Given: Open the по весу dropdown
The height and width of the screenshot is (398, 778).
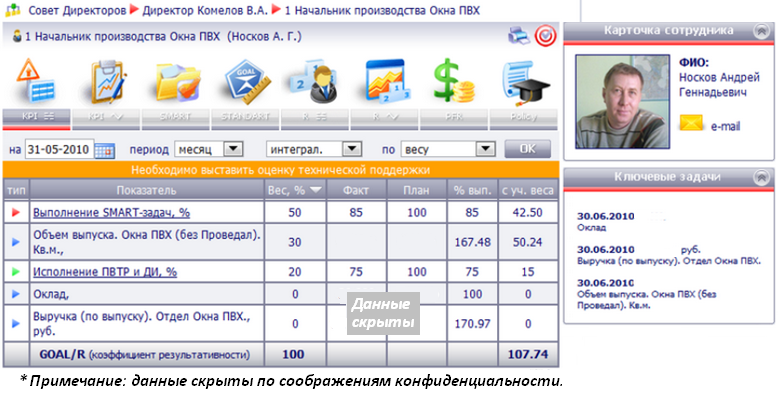Looking at the screenshot, I should pos(449,149).
